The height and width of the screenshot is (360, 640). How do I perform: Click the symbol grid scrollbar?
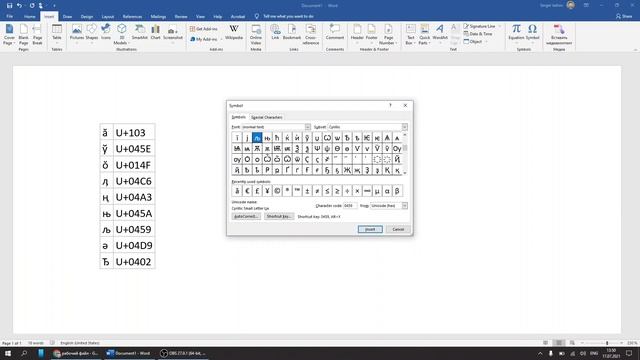point(404,154)
